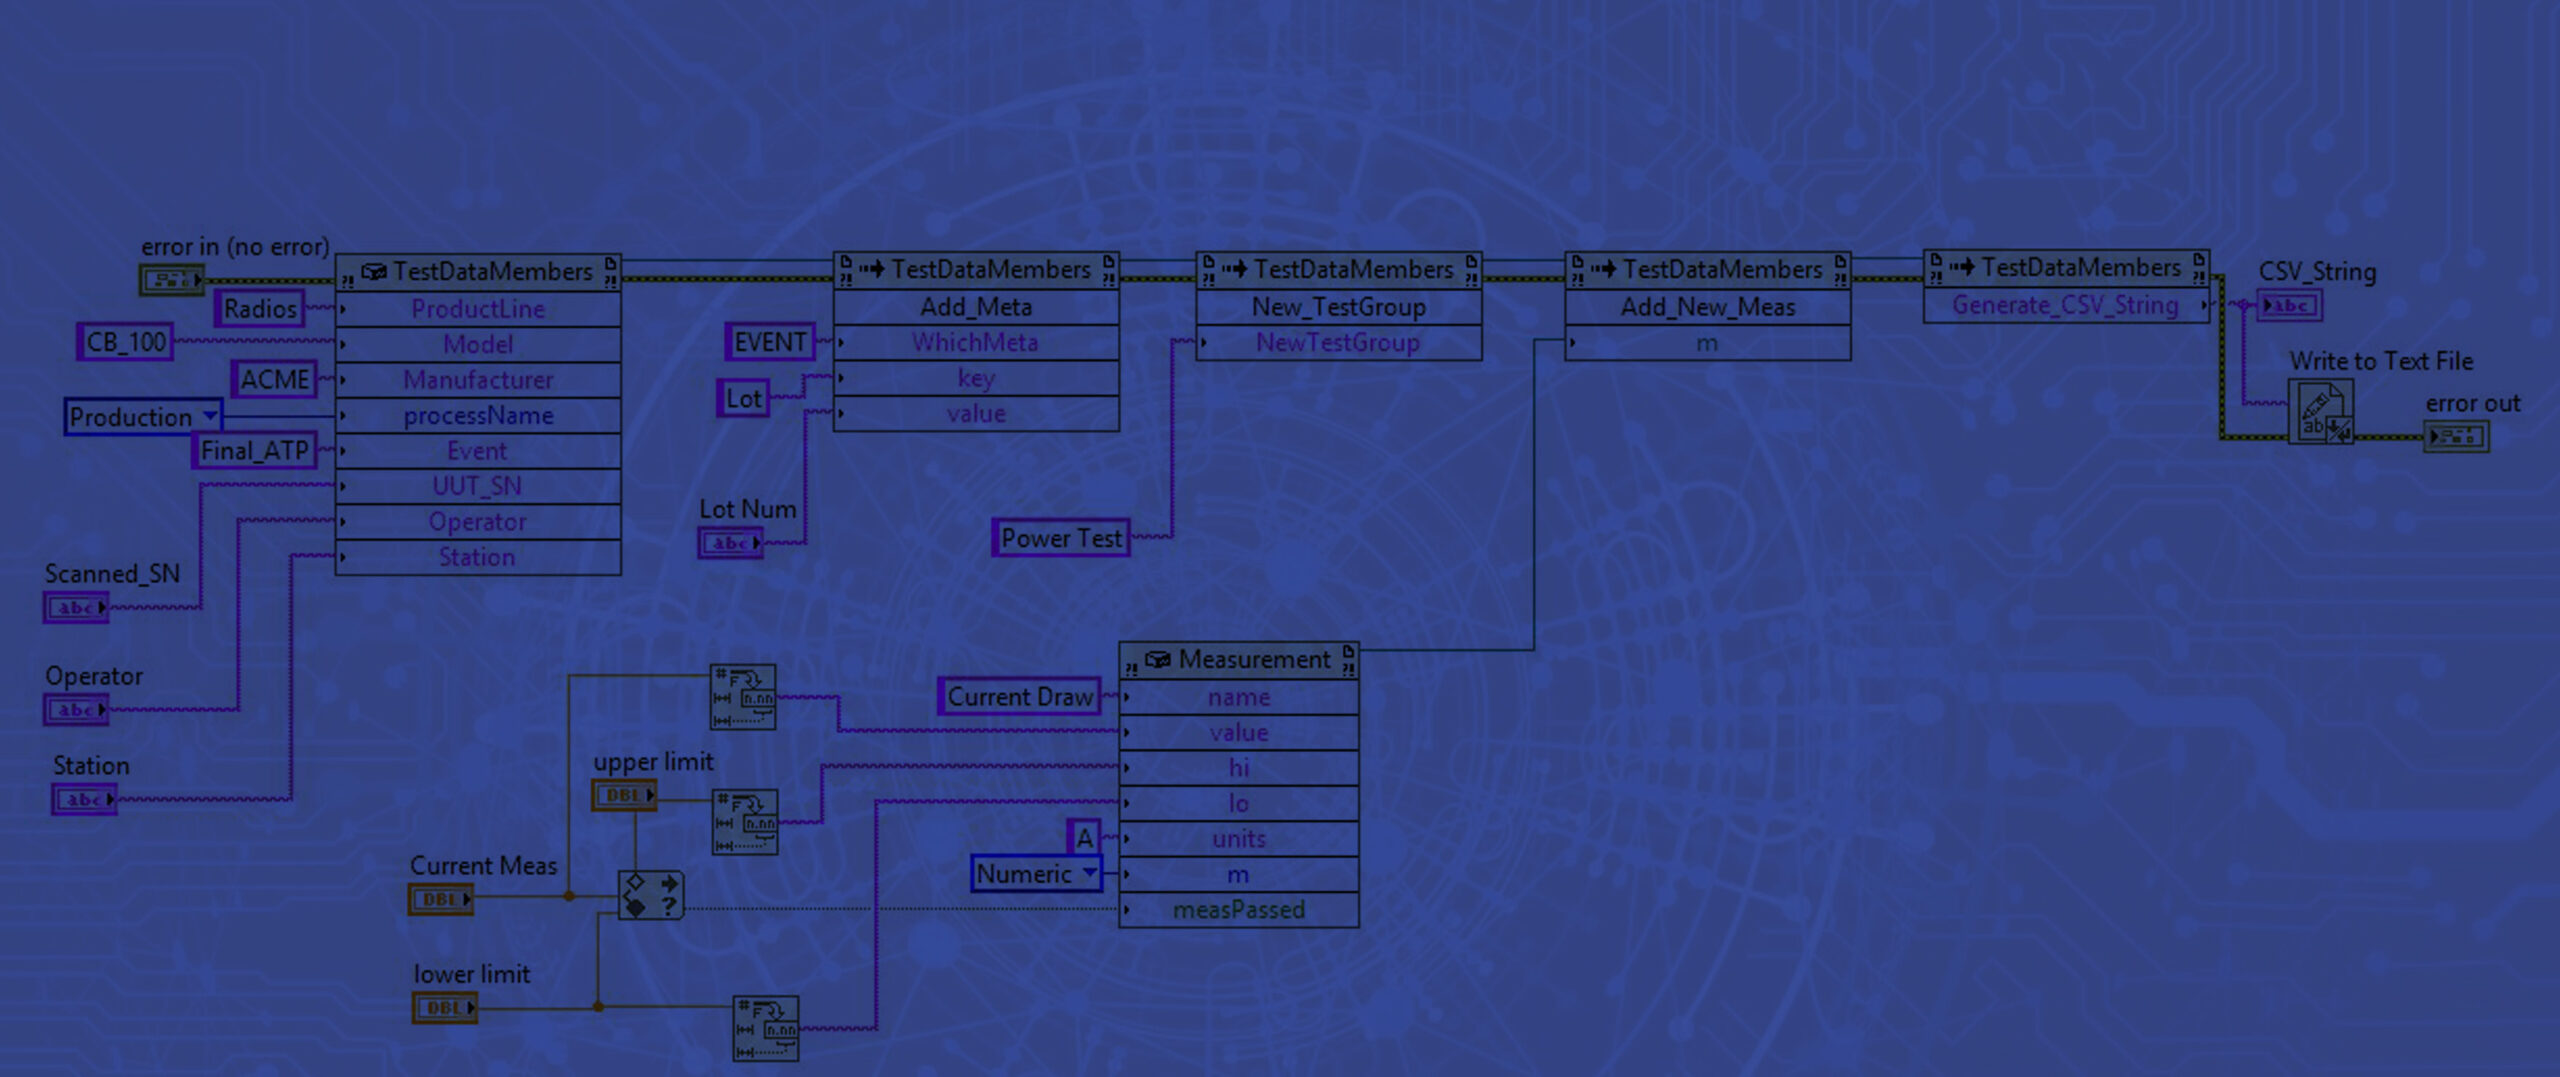Click the number-to-string converter wired to upper limit

(745, 822)
